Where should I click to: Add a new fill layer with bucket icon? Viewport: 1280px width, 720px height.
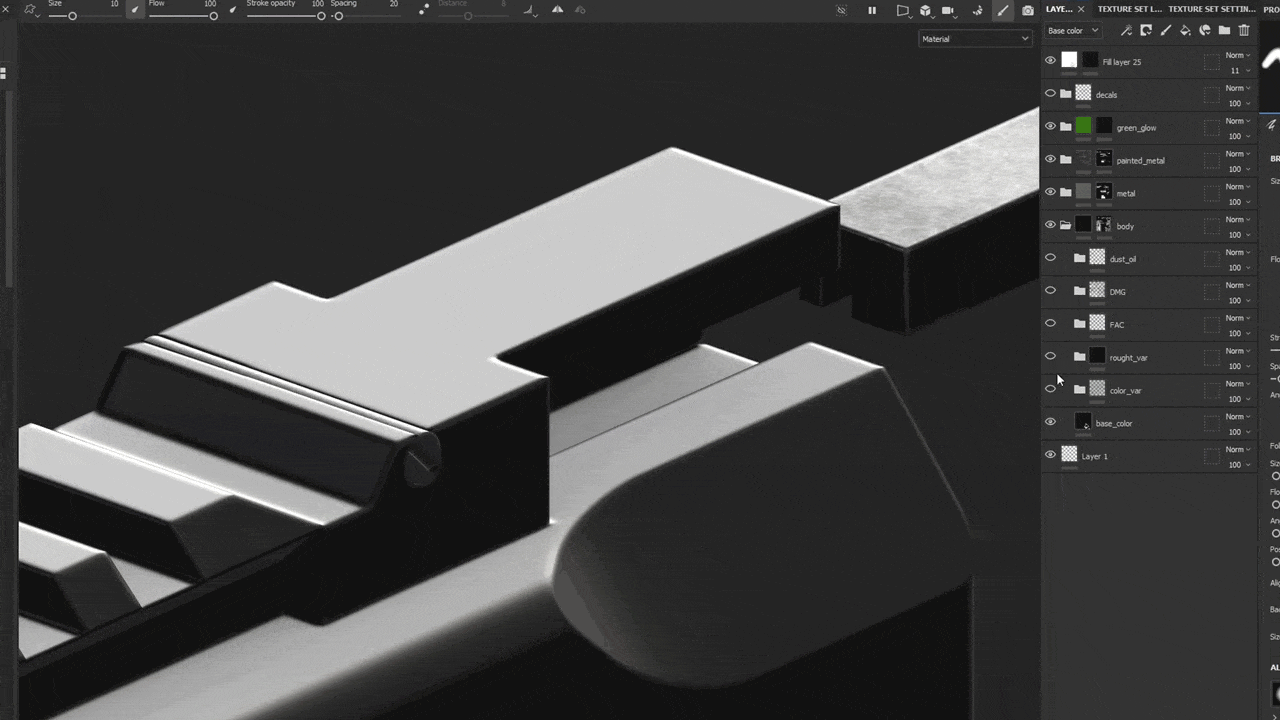(1185, 31)
